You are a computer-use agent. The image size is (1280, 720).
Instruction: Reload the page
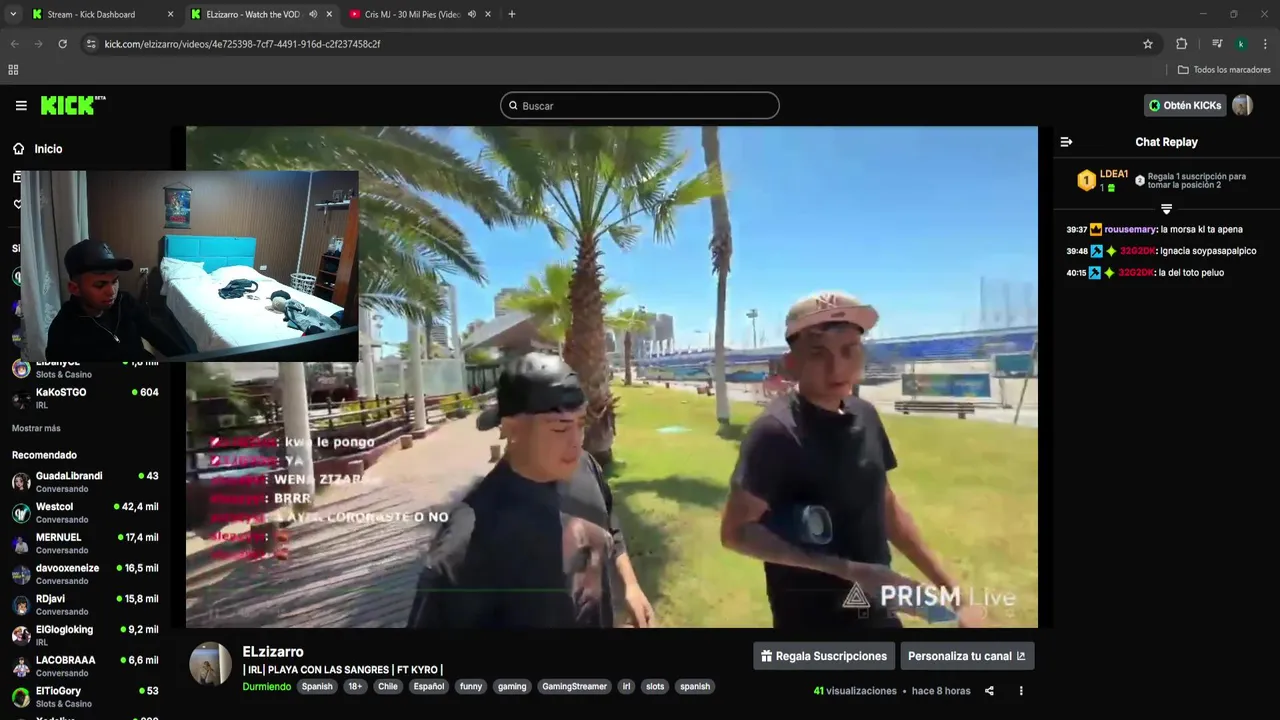62,44
